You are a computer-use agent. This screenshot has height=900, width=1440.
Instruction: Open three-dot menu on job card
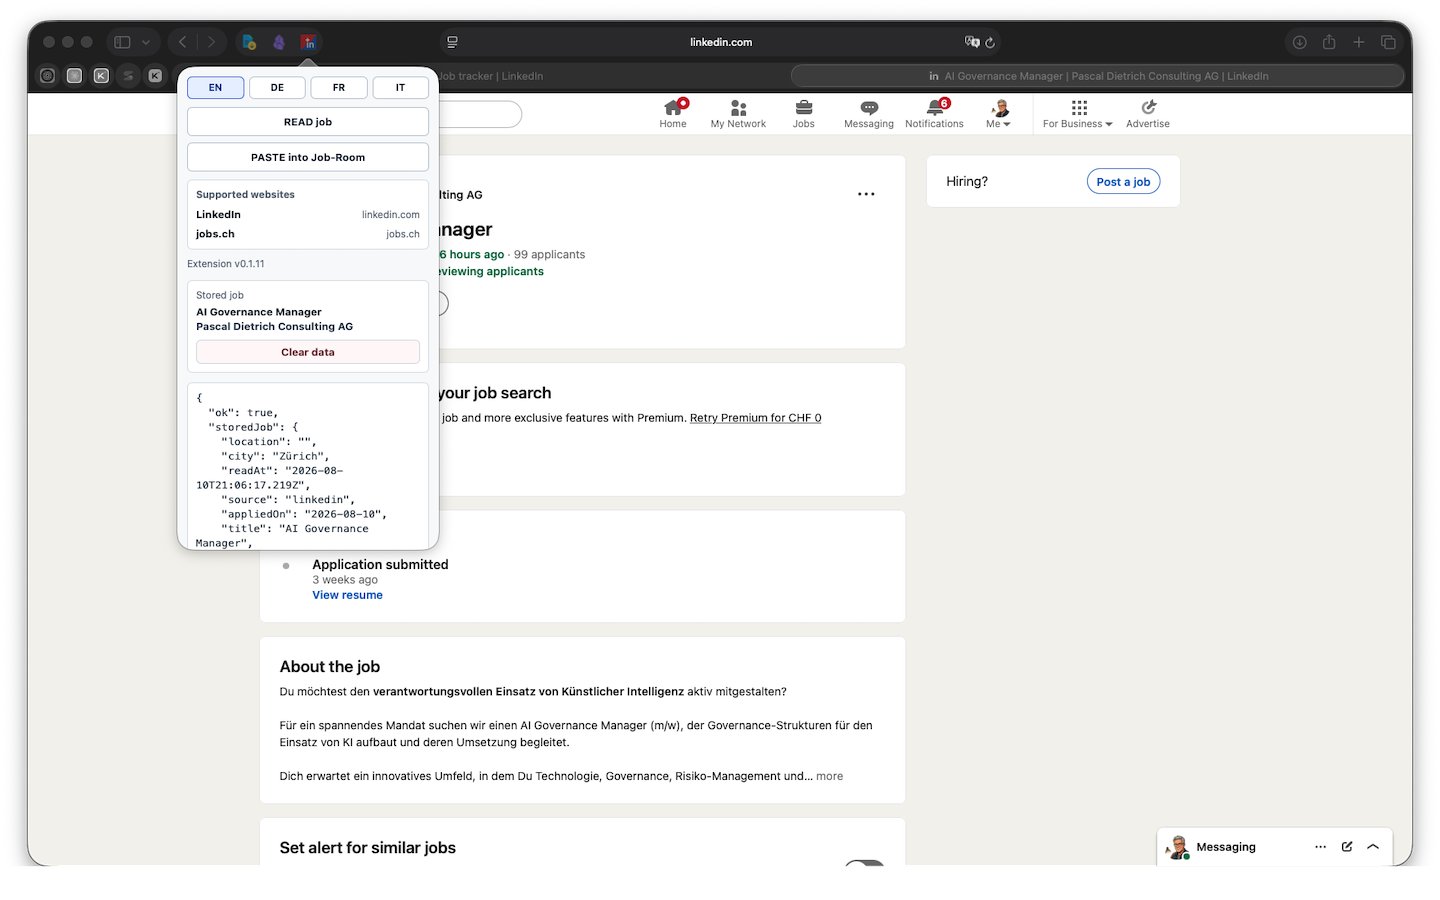point(866,194)
